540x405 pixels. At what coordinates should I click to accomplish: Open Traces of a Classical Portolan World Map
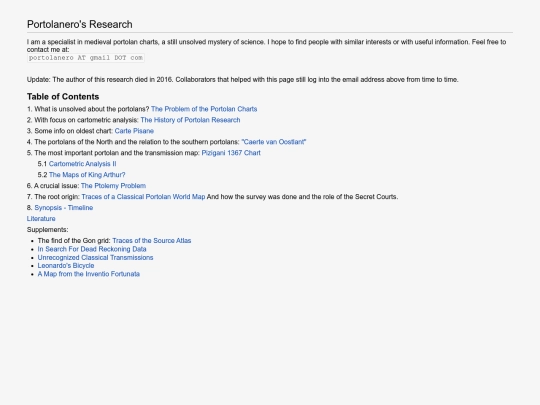pos(143,197)
